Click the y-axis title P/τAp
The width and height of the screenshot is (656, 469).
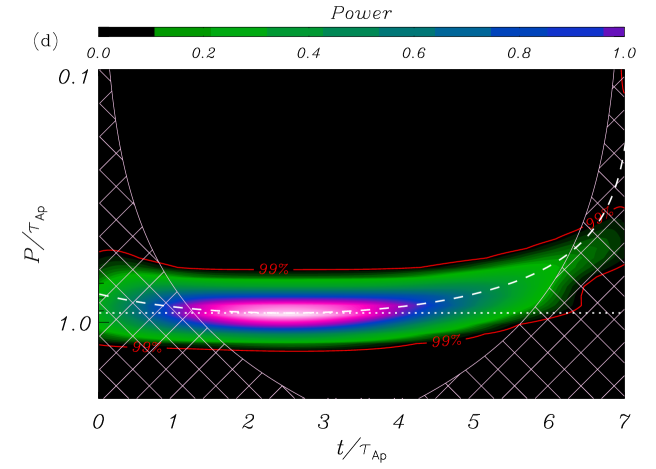[35, 233]
